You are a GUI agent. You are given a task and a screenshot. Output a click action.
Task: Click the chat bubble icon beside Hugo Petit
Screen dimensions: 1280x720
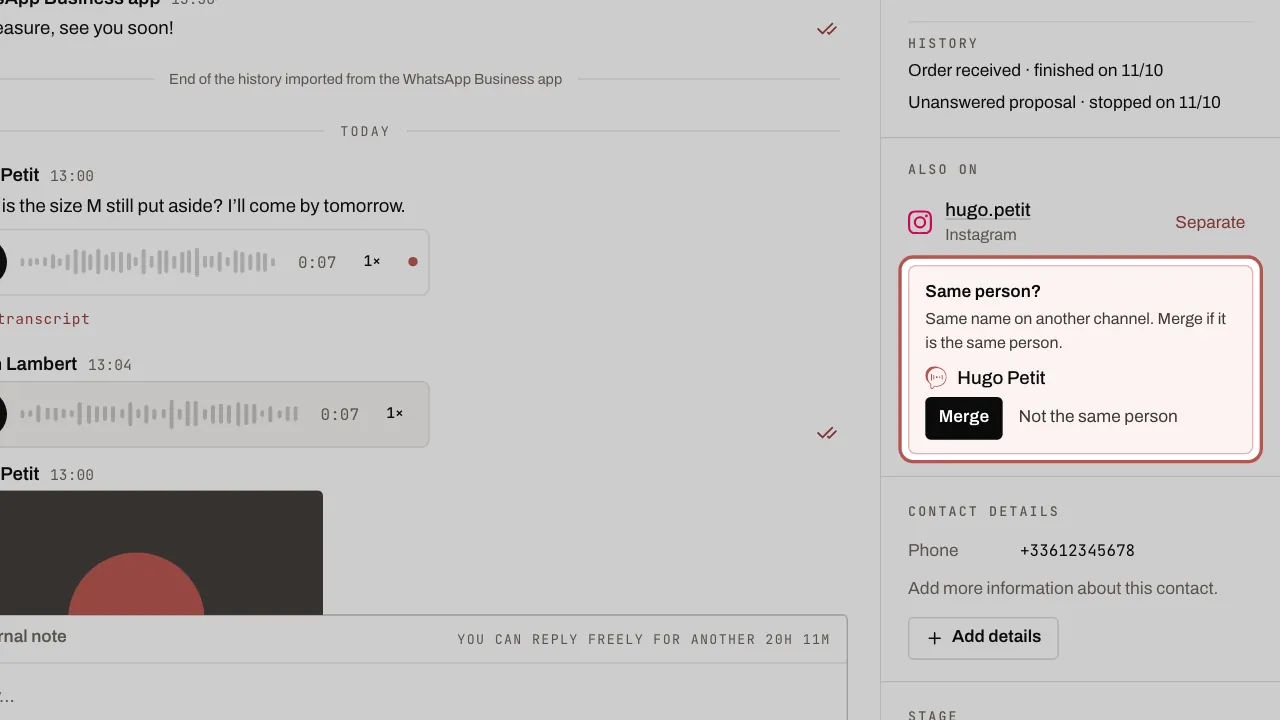click(x=936, y=378)
